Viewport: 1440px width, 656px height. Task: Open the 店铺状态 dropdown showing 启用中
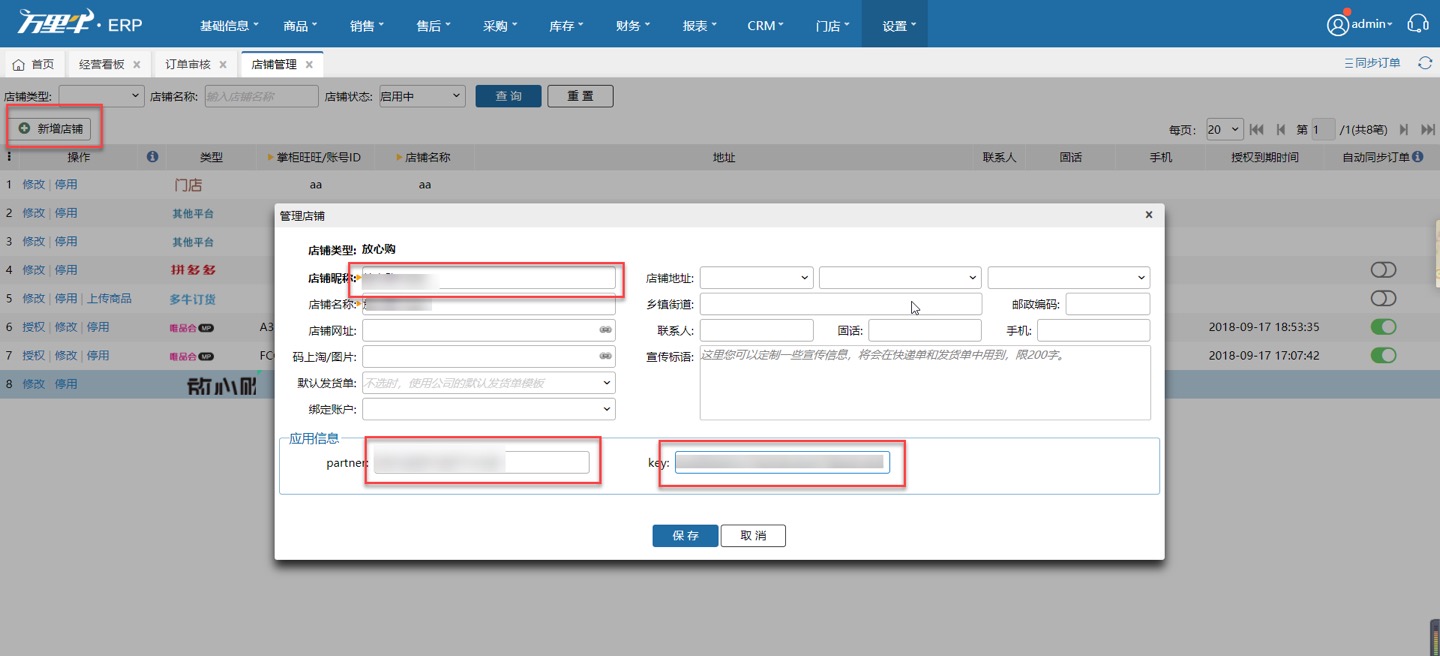(x=422, y=97)
